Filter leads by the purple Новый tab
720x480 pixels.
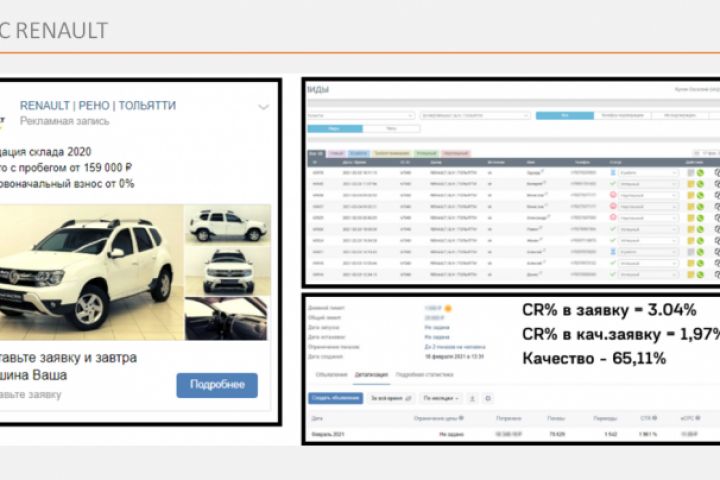coord(337,153)
